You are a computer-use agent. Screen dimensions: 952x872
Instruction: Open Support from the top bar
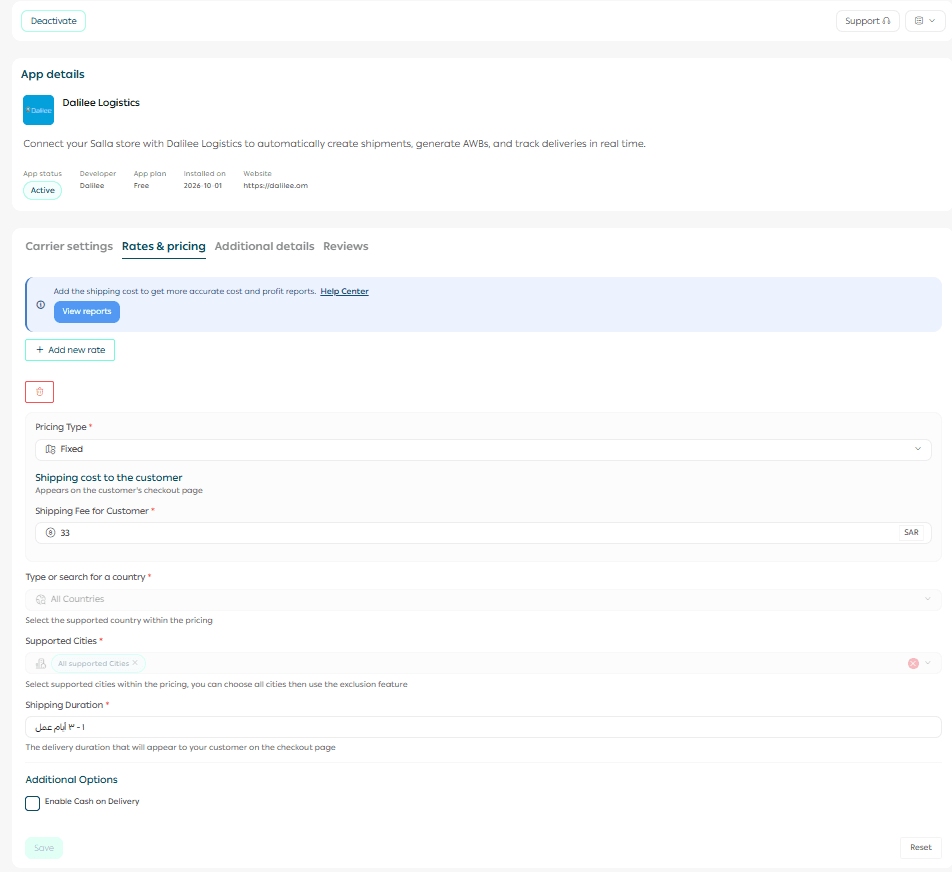click(x=868, y=21)
